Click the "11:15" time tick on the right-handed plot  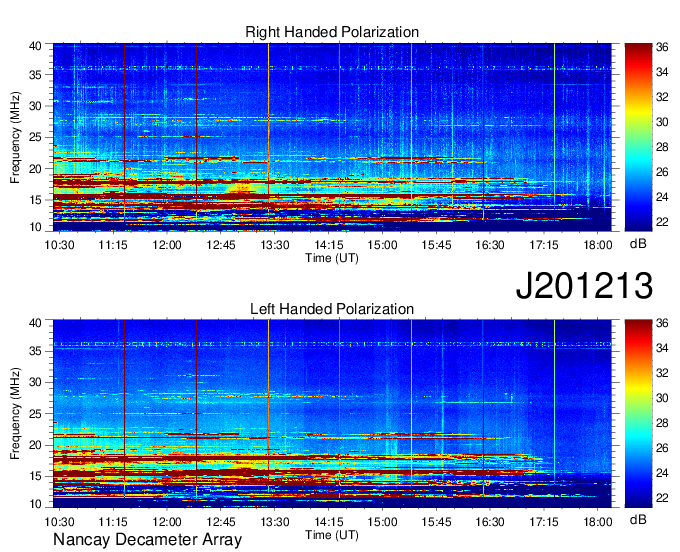(x=113, y=245)
